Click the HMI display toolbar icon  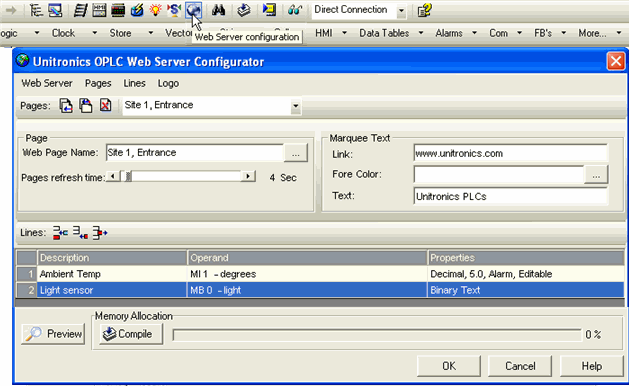[99, 10]
